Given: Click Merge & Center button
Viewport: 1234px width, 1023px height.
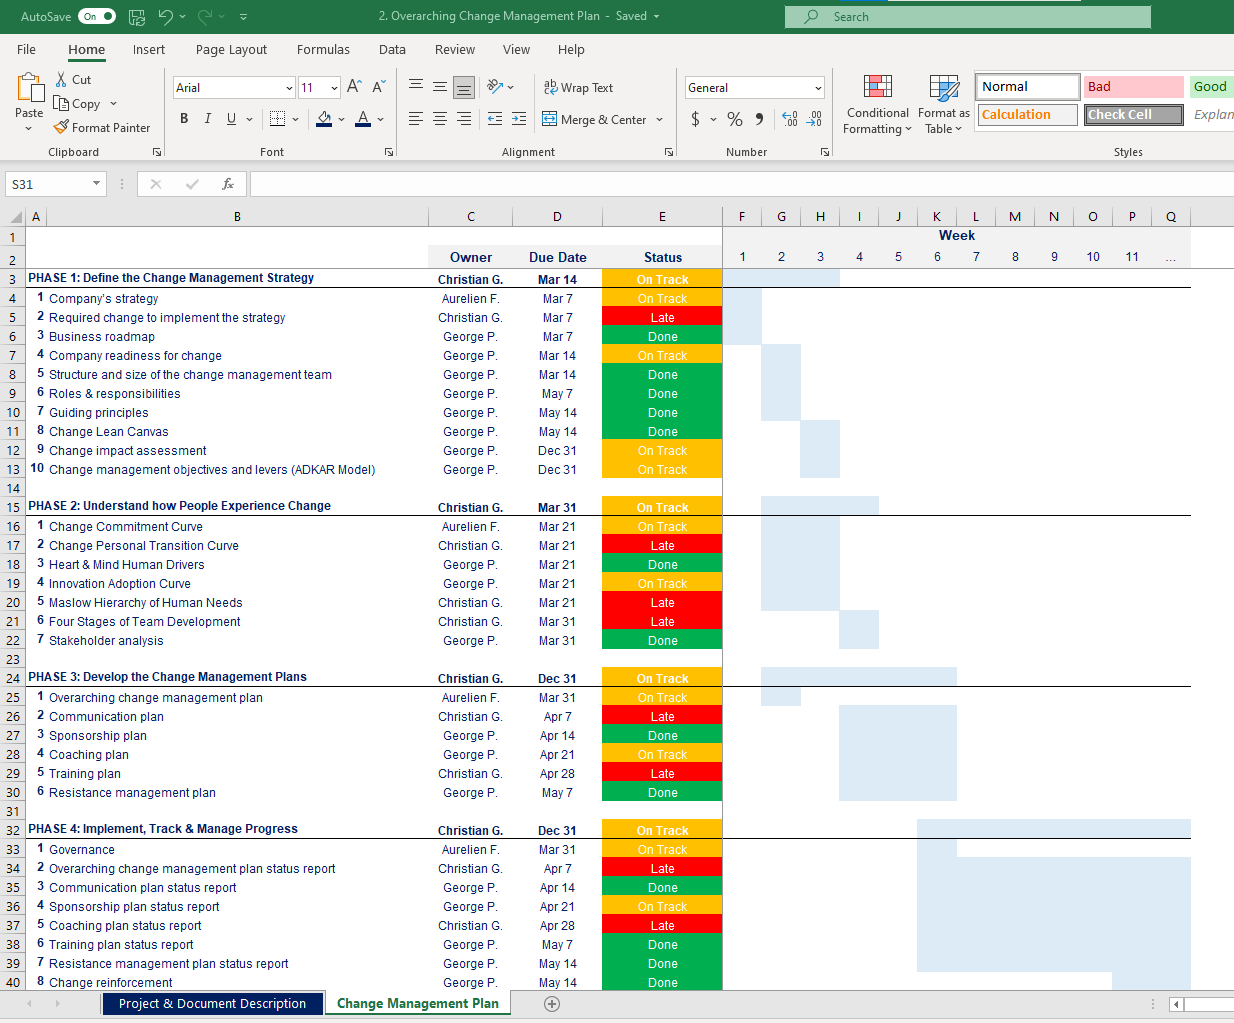Looking at the screenshot, I should (594, 119).
